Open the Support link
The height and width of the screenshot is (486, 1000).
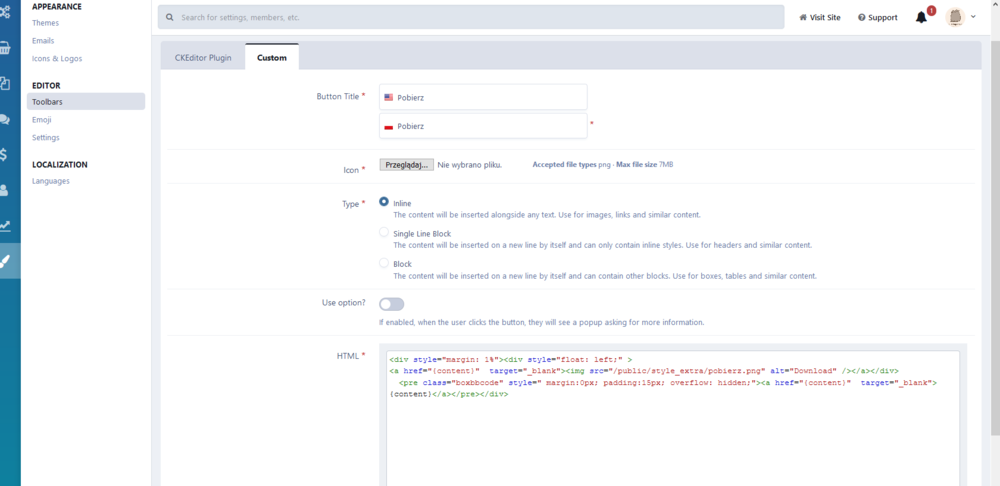[877, 18]
